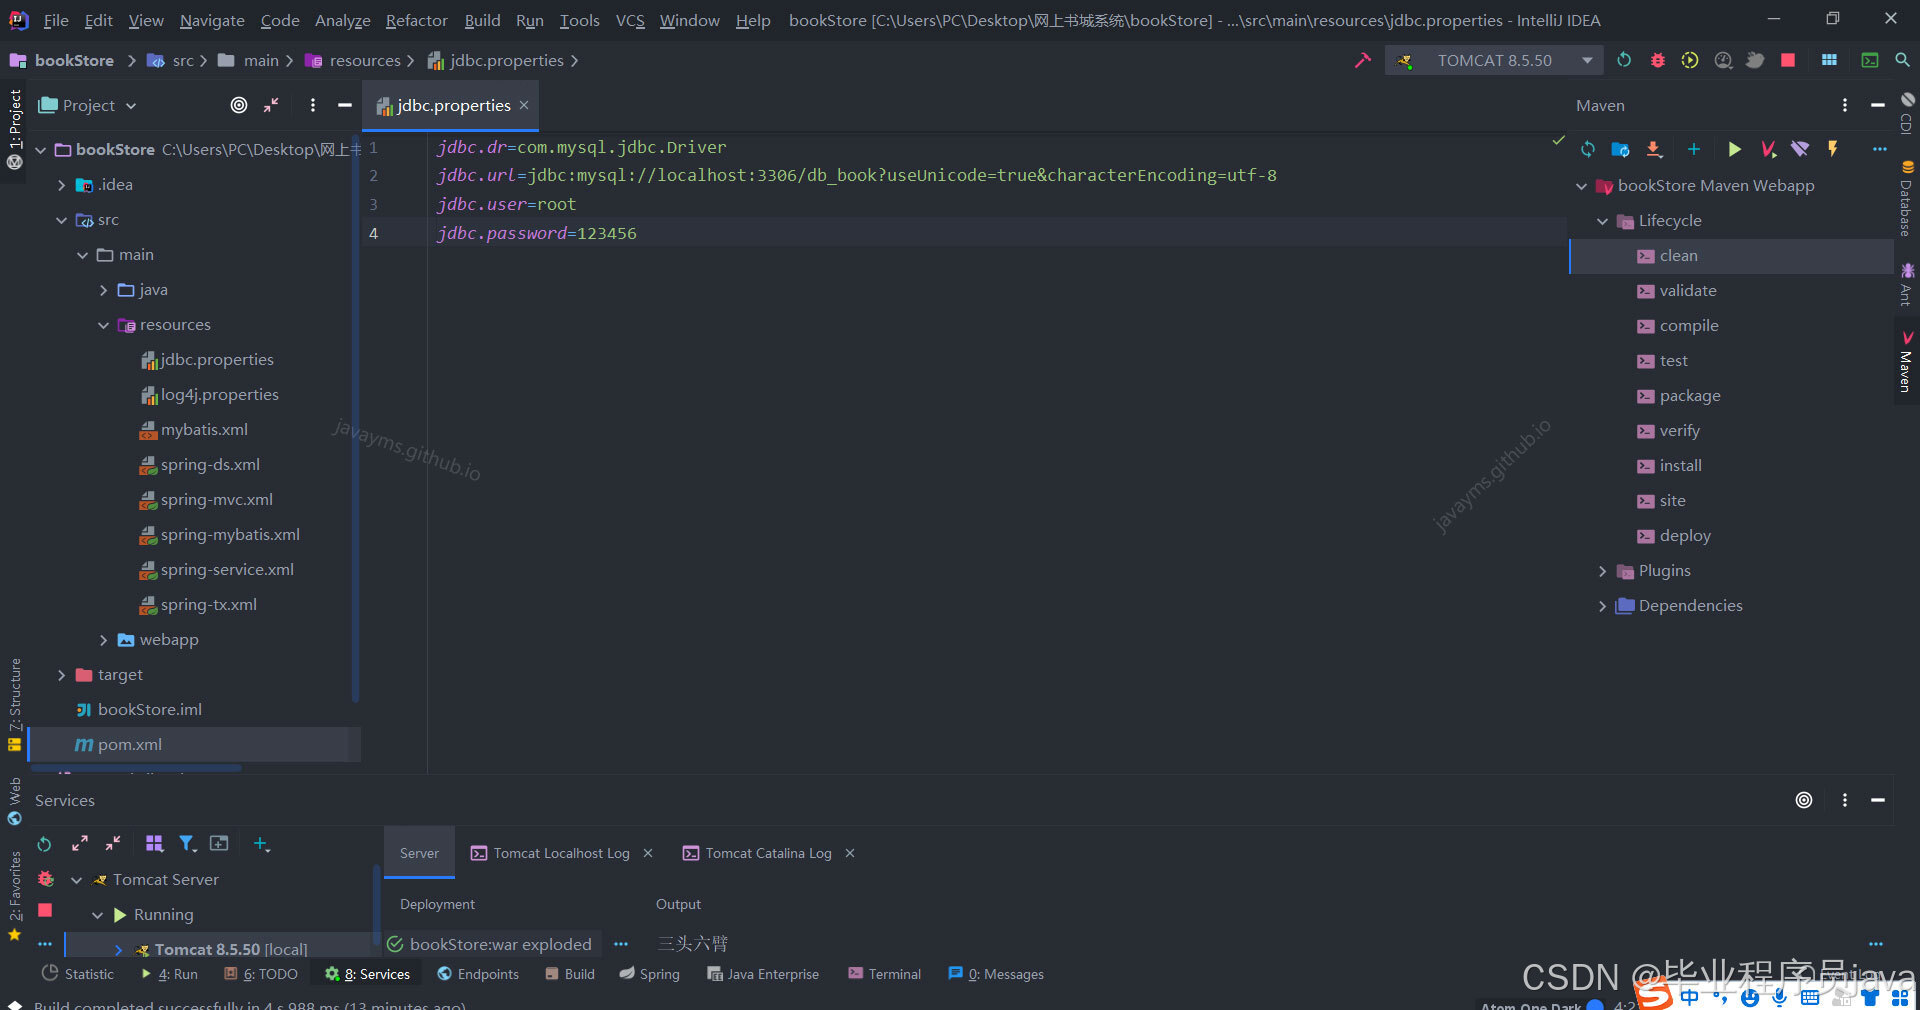
Task: Click the Services debug bug icon
Action: pyautogui.click(x=45, y=879)
